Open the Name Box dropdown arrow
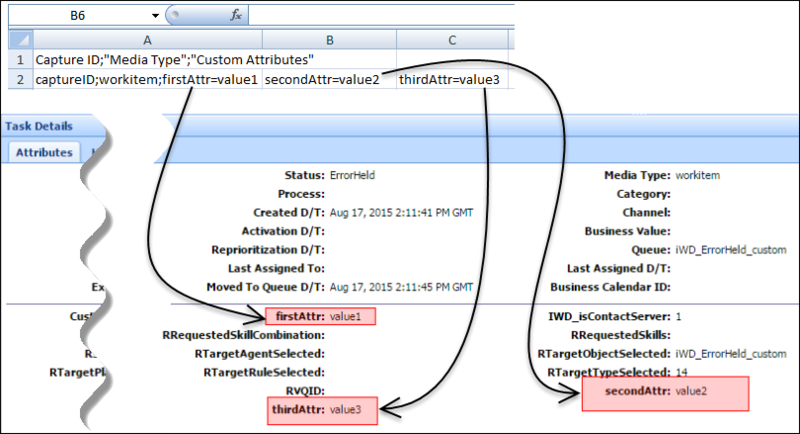The width and height of the screenshot is (800, 434). (x=155, y=16)
